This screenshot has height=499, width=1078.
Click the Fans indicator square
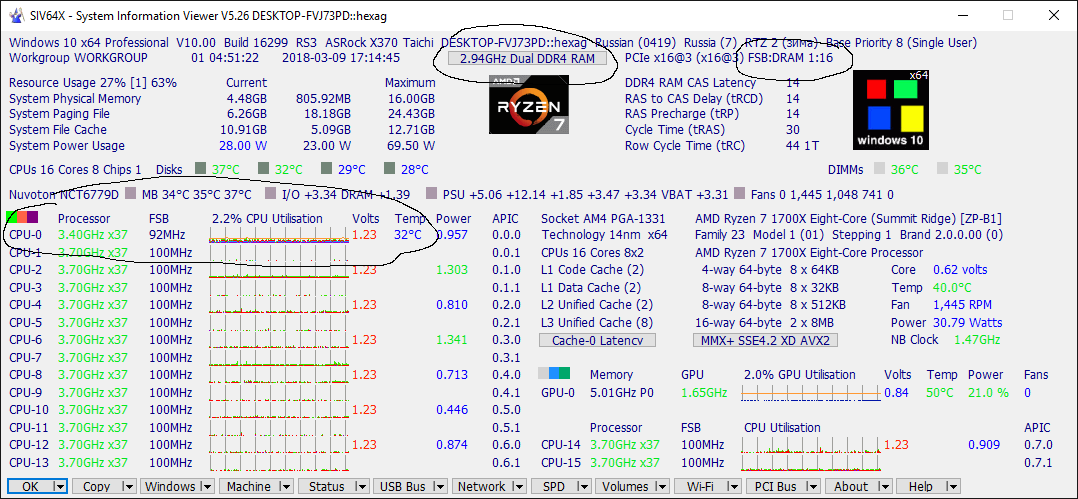coord(740,194)
